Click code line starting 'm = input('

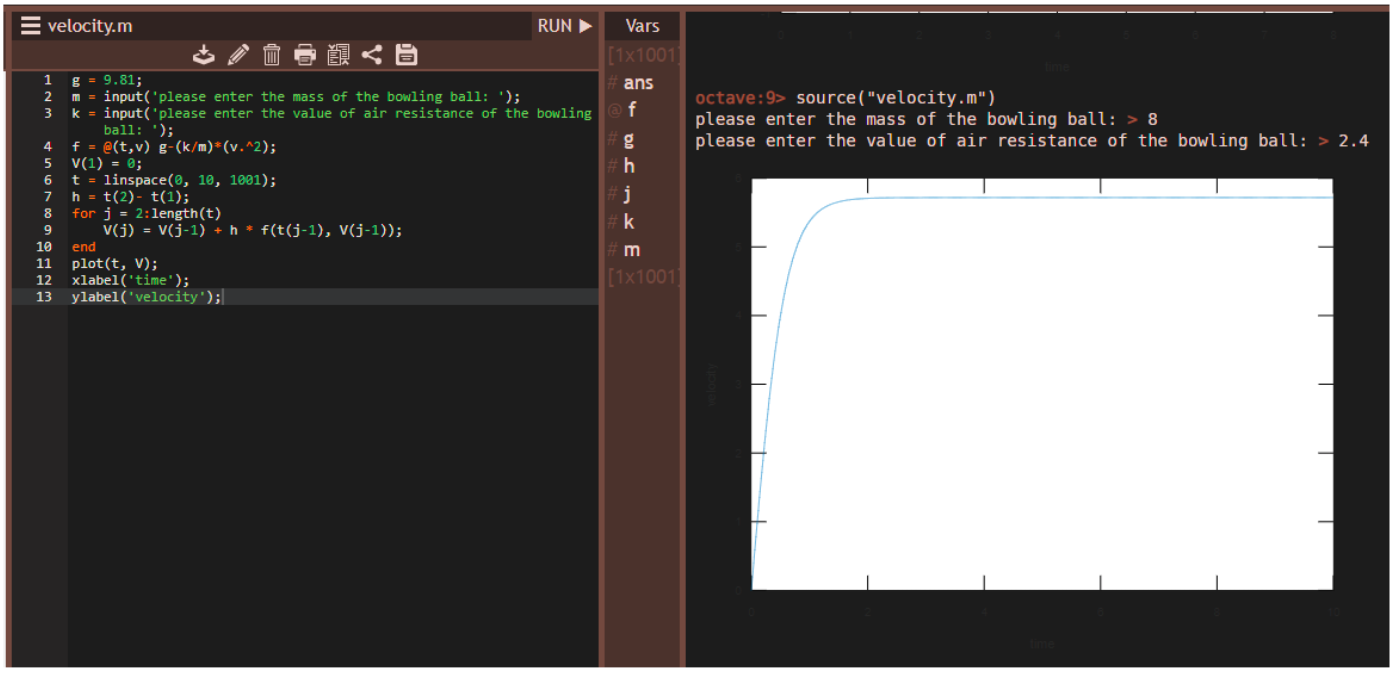coord(296,97)
